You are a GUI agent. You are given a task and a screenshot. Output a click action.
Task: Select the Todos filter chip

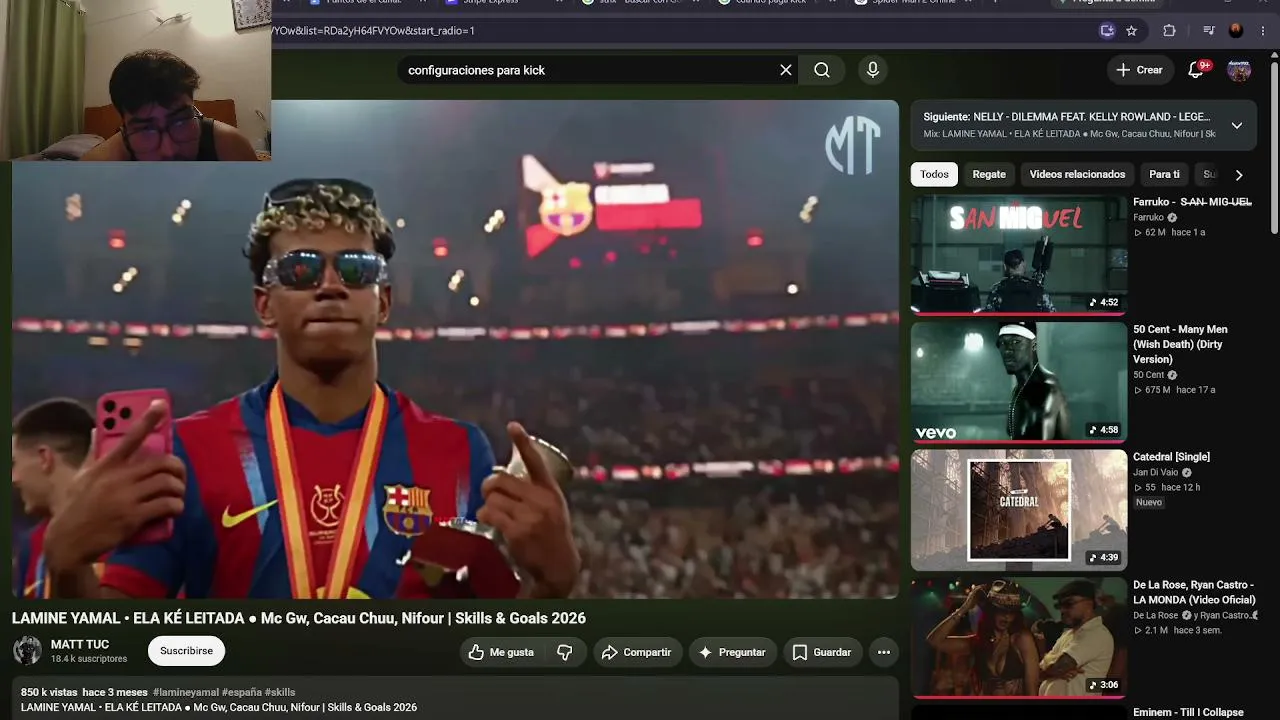[x=934, y=174]
